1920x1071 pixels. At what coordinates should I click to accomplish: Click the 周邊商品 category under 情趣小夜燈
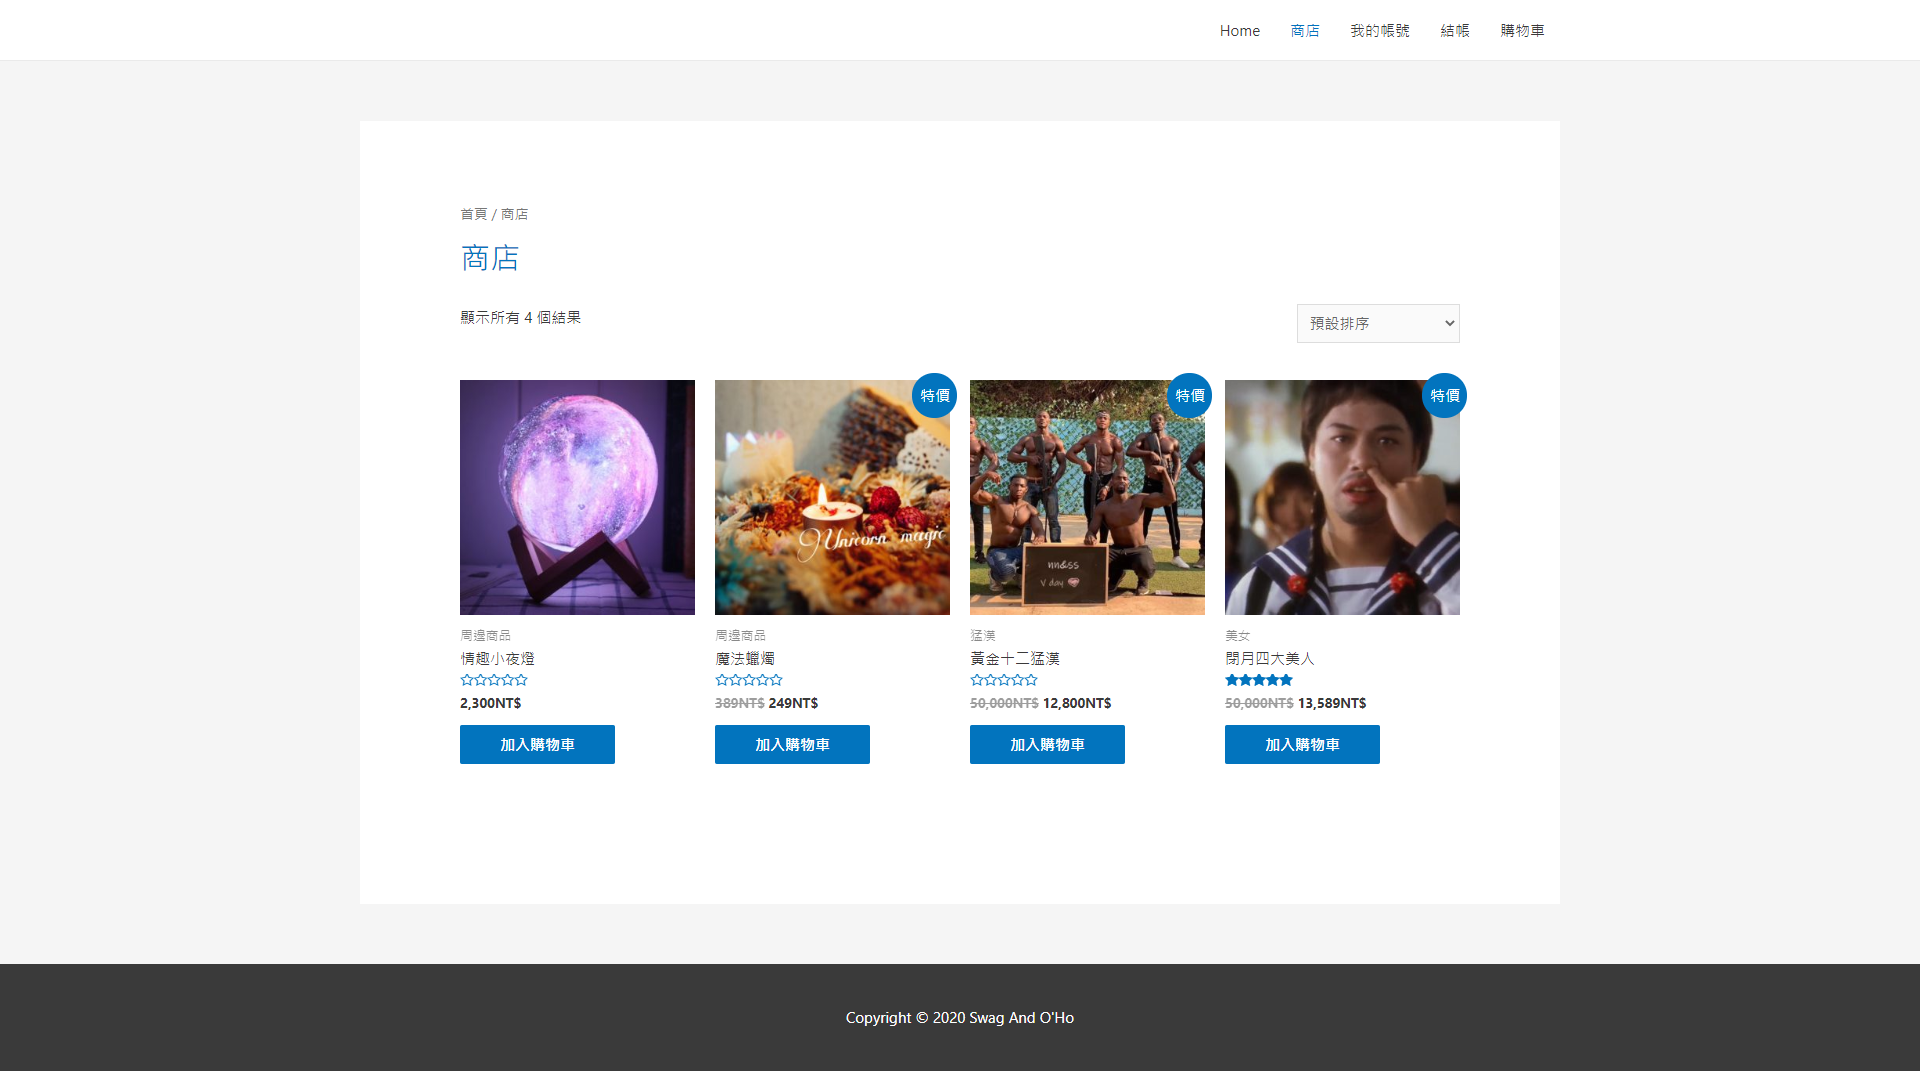click(485, 636)
